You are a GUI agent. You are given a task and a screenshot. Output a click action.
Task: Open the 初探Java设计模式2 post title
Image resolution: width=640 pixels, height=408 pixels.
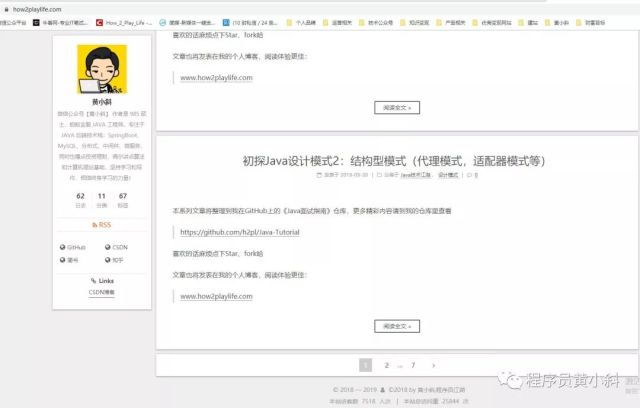[x=394, y=161]
